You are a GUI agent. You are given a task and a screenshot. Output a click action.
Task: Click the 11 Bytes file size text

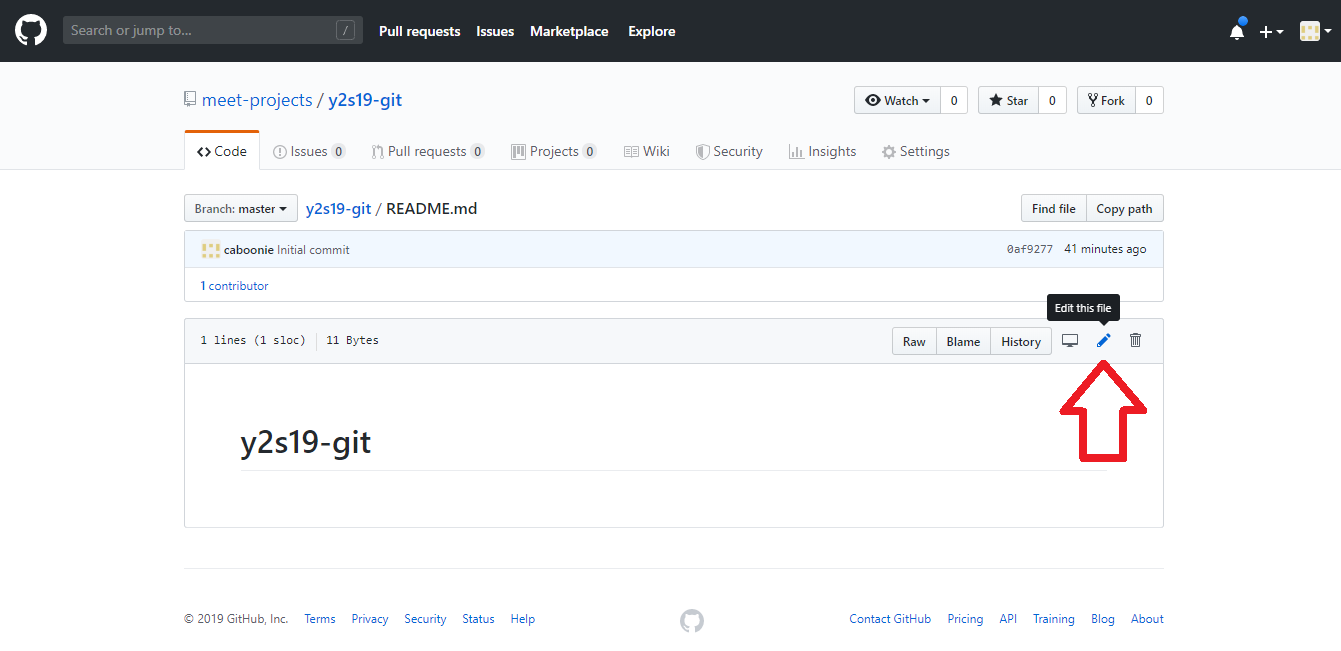pos(352,340)
